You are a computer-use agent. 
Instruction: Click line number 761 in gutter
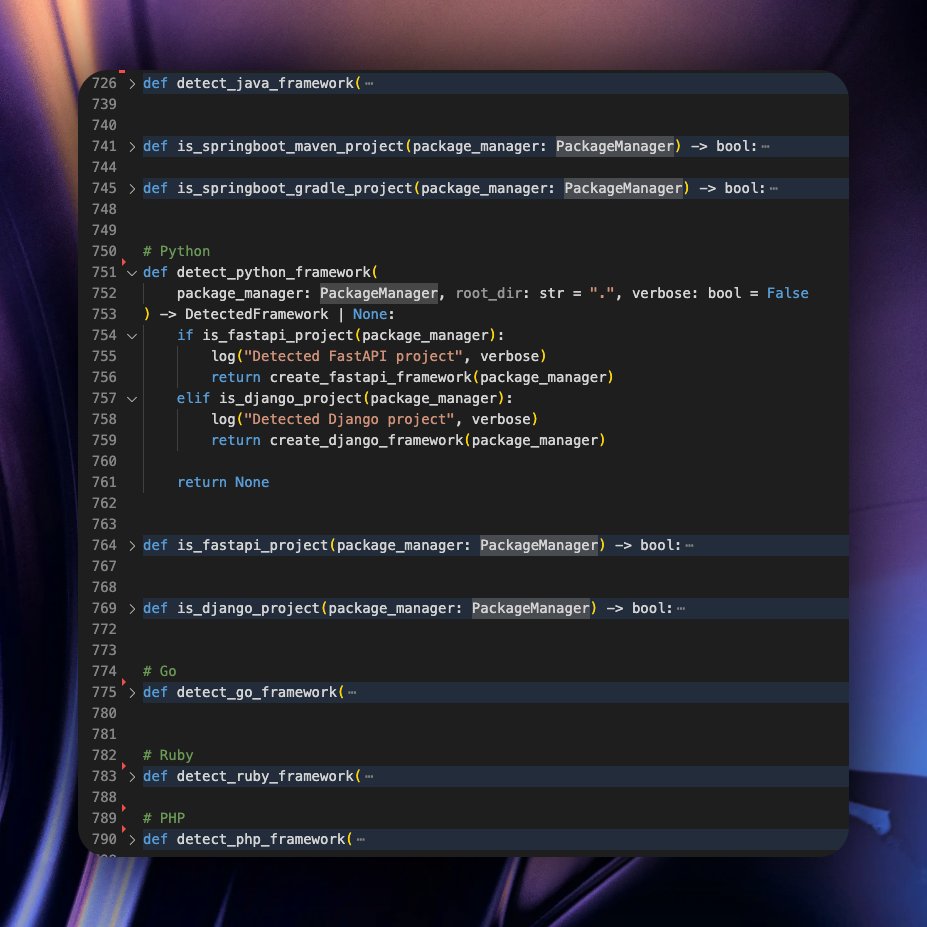(x=104, y=482)
